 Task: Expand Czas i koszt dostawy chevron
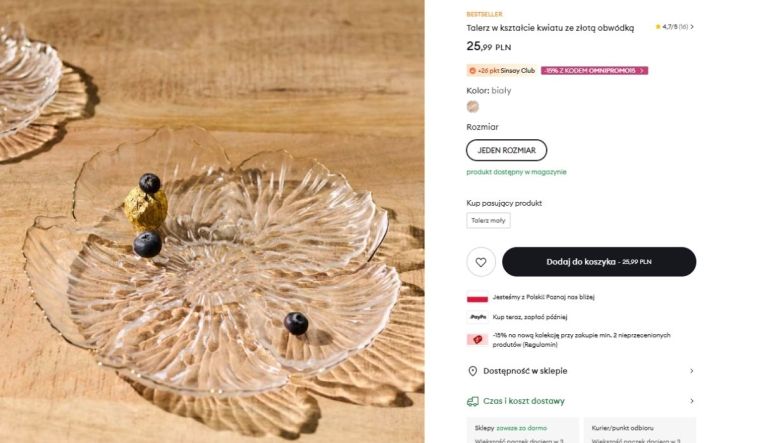pyautogui.click(x=692, y=401)
